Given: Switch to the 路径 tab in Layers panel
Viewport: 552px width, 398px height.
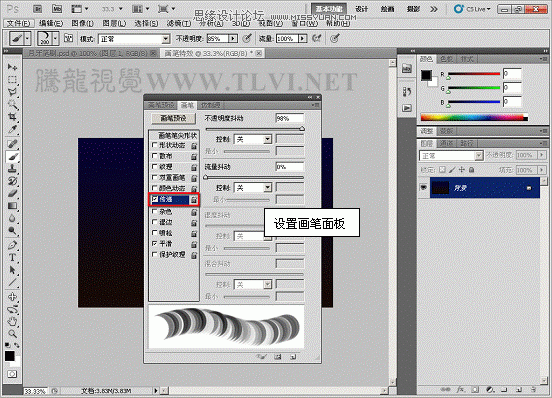Looking at the screenshot, I should coord(467,144).
